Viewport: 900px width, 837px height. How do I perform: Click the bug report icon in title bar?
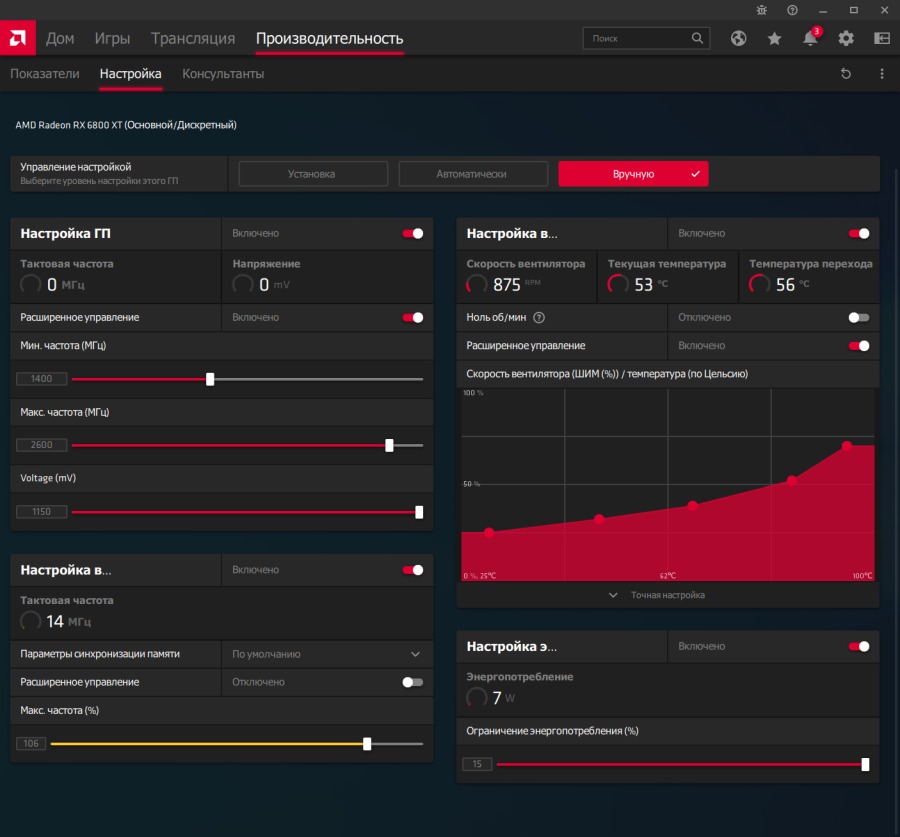[763, 10]
